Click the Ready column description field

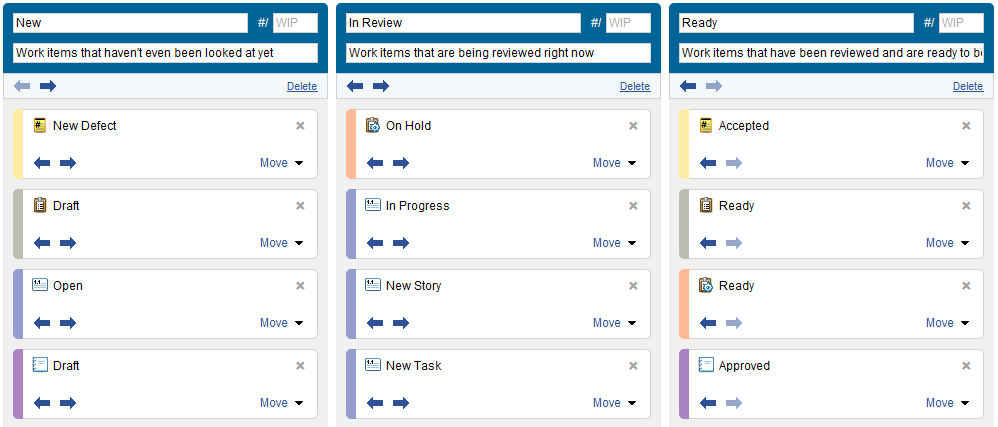[831, 53]
